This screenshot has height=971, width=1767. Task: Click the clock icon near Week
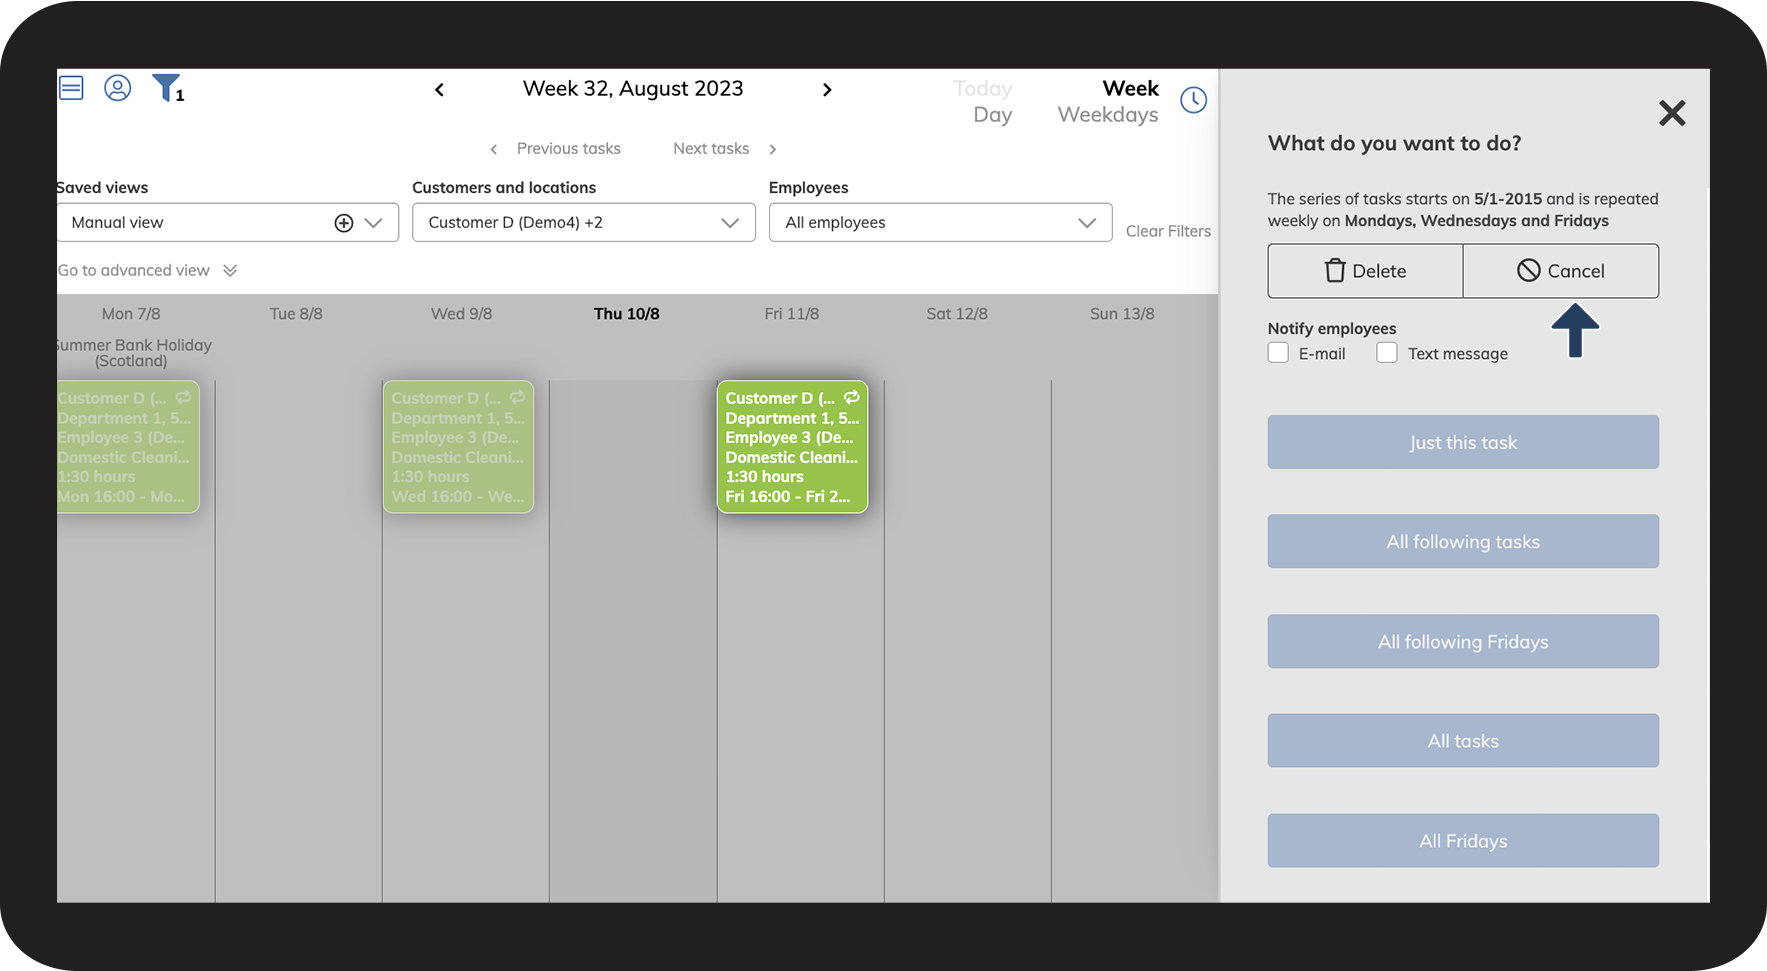[x=1194, y=100]
